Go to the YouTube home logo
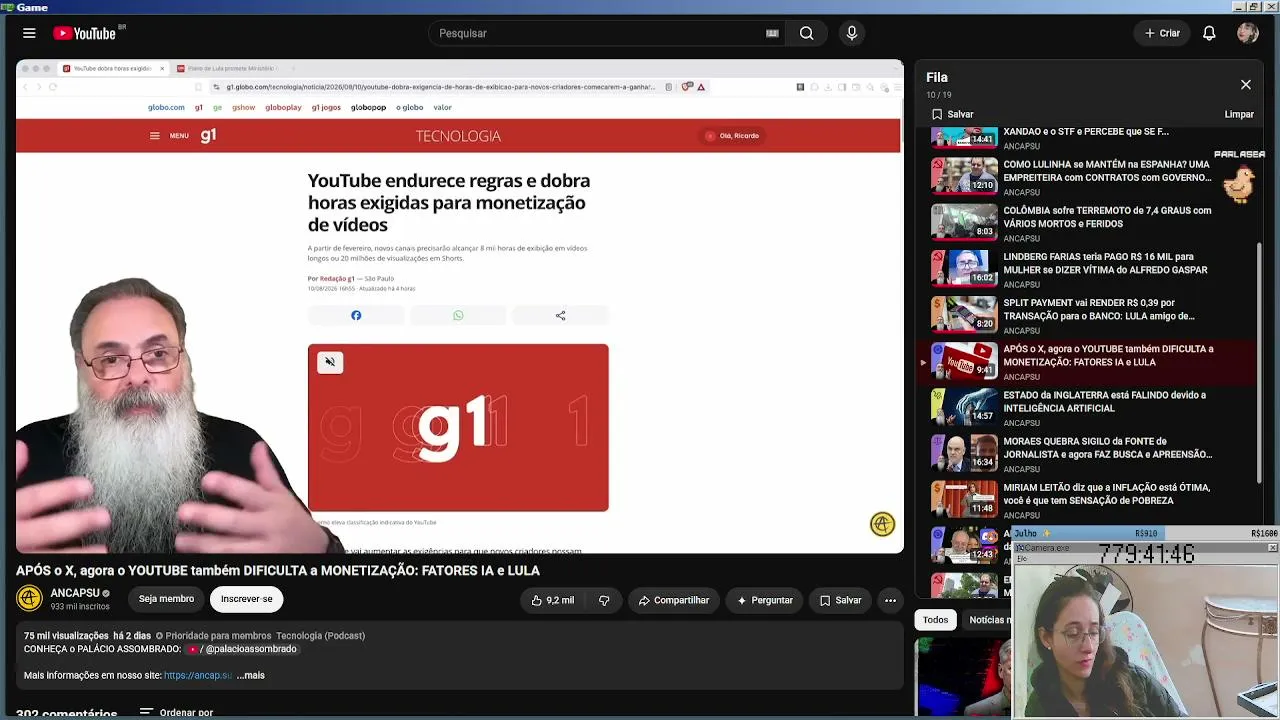The image size is (1280, 720). tap(85, 33)
